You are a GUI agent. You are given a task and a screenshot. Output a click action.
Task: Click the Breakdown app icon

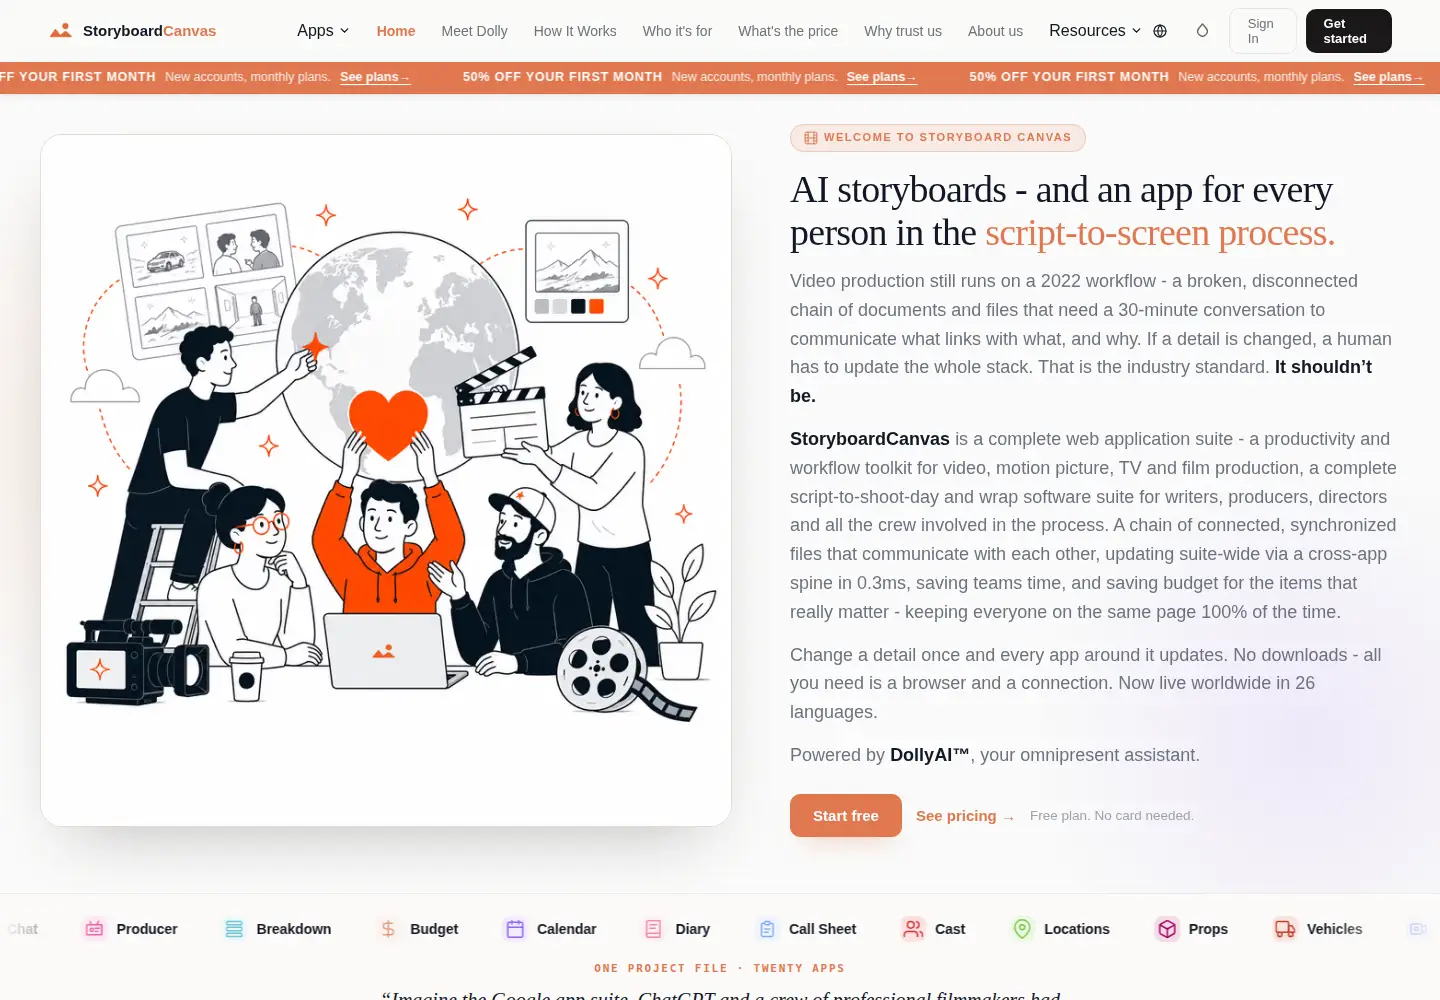234,929
